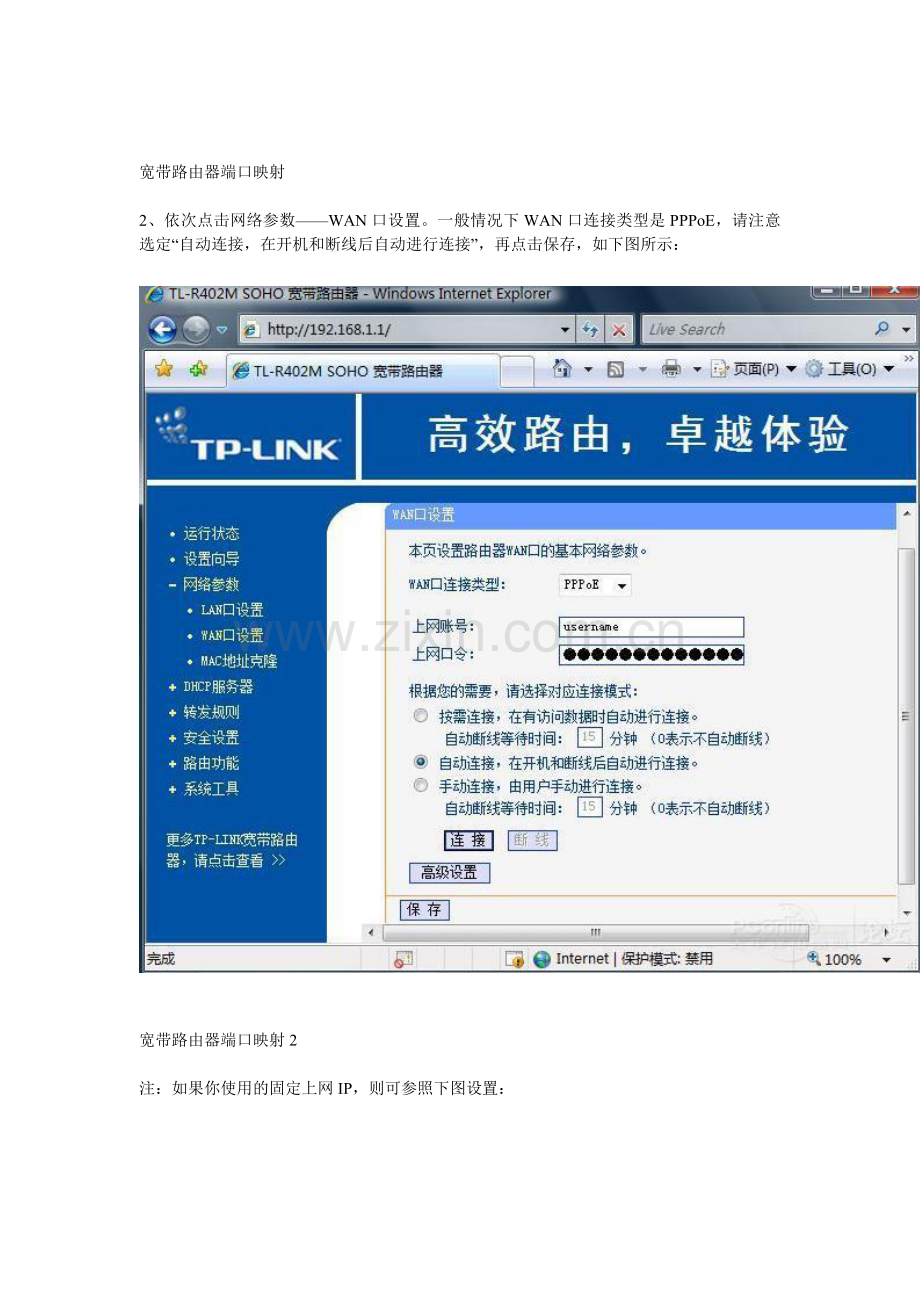Click the vertical scrollbar up arrow
Image resolution: width=920 pixels, height=1302 pixels.
906,513
